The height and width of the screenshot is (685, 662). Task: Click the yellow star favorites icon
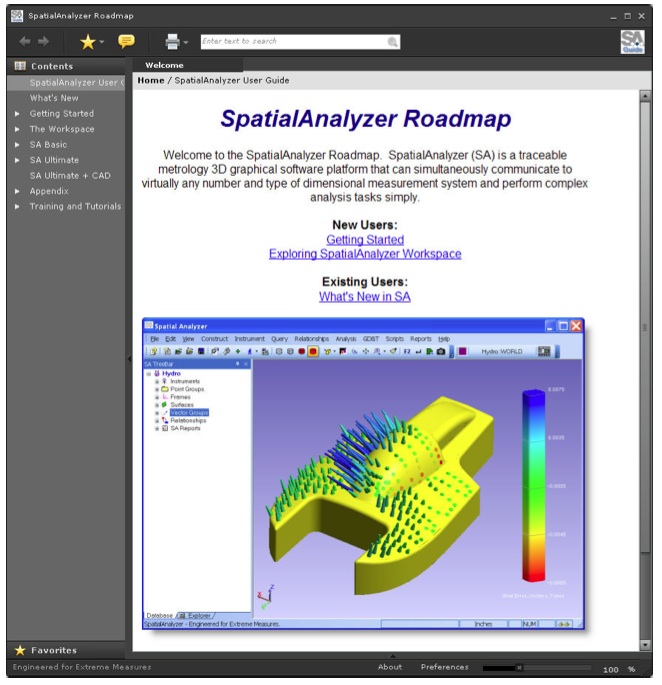(88, 42)
